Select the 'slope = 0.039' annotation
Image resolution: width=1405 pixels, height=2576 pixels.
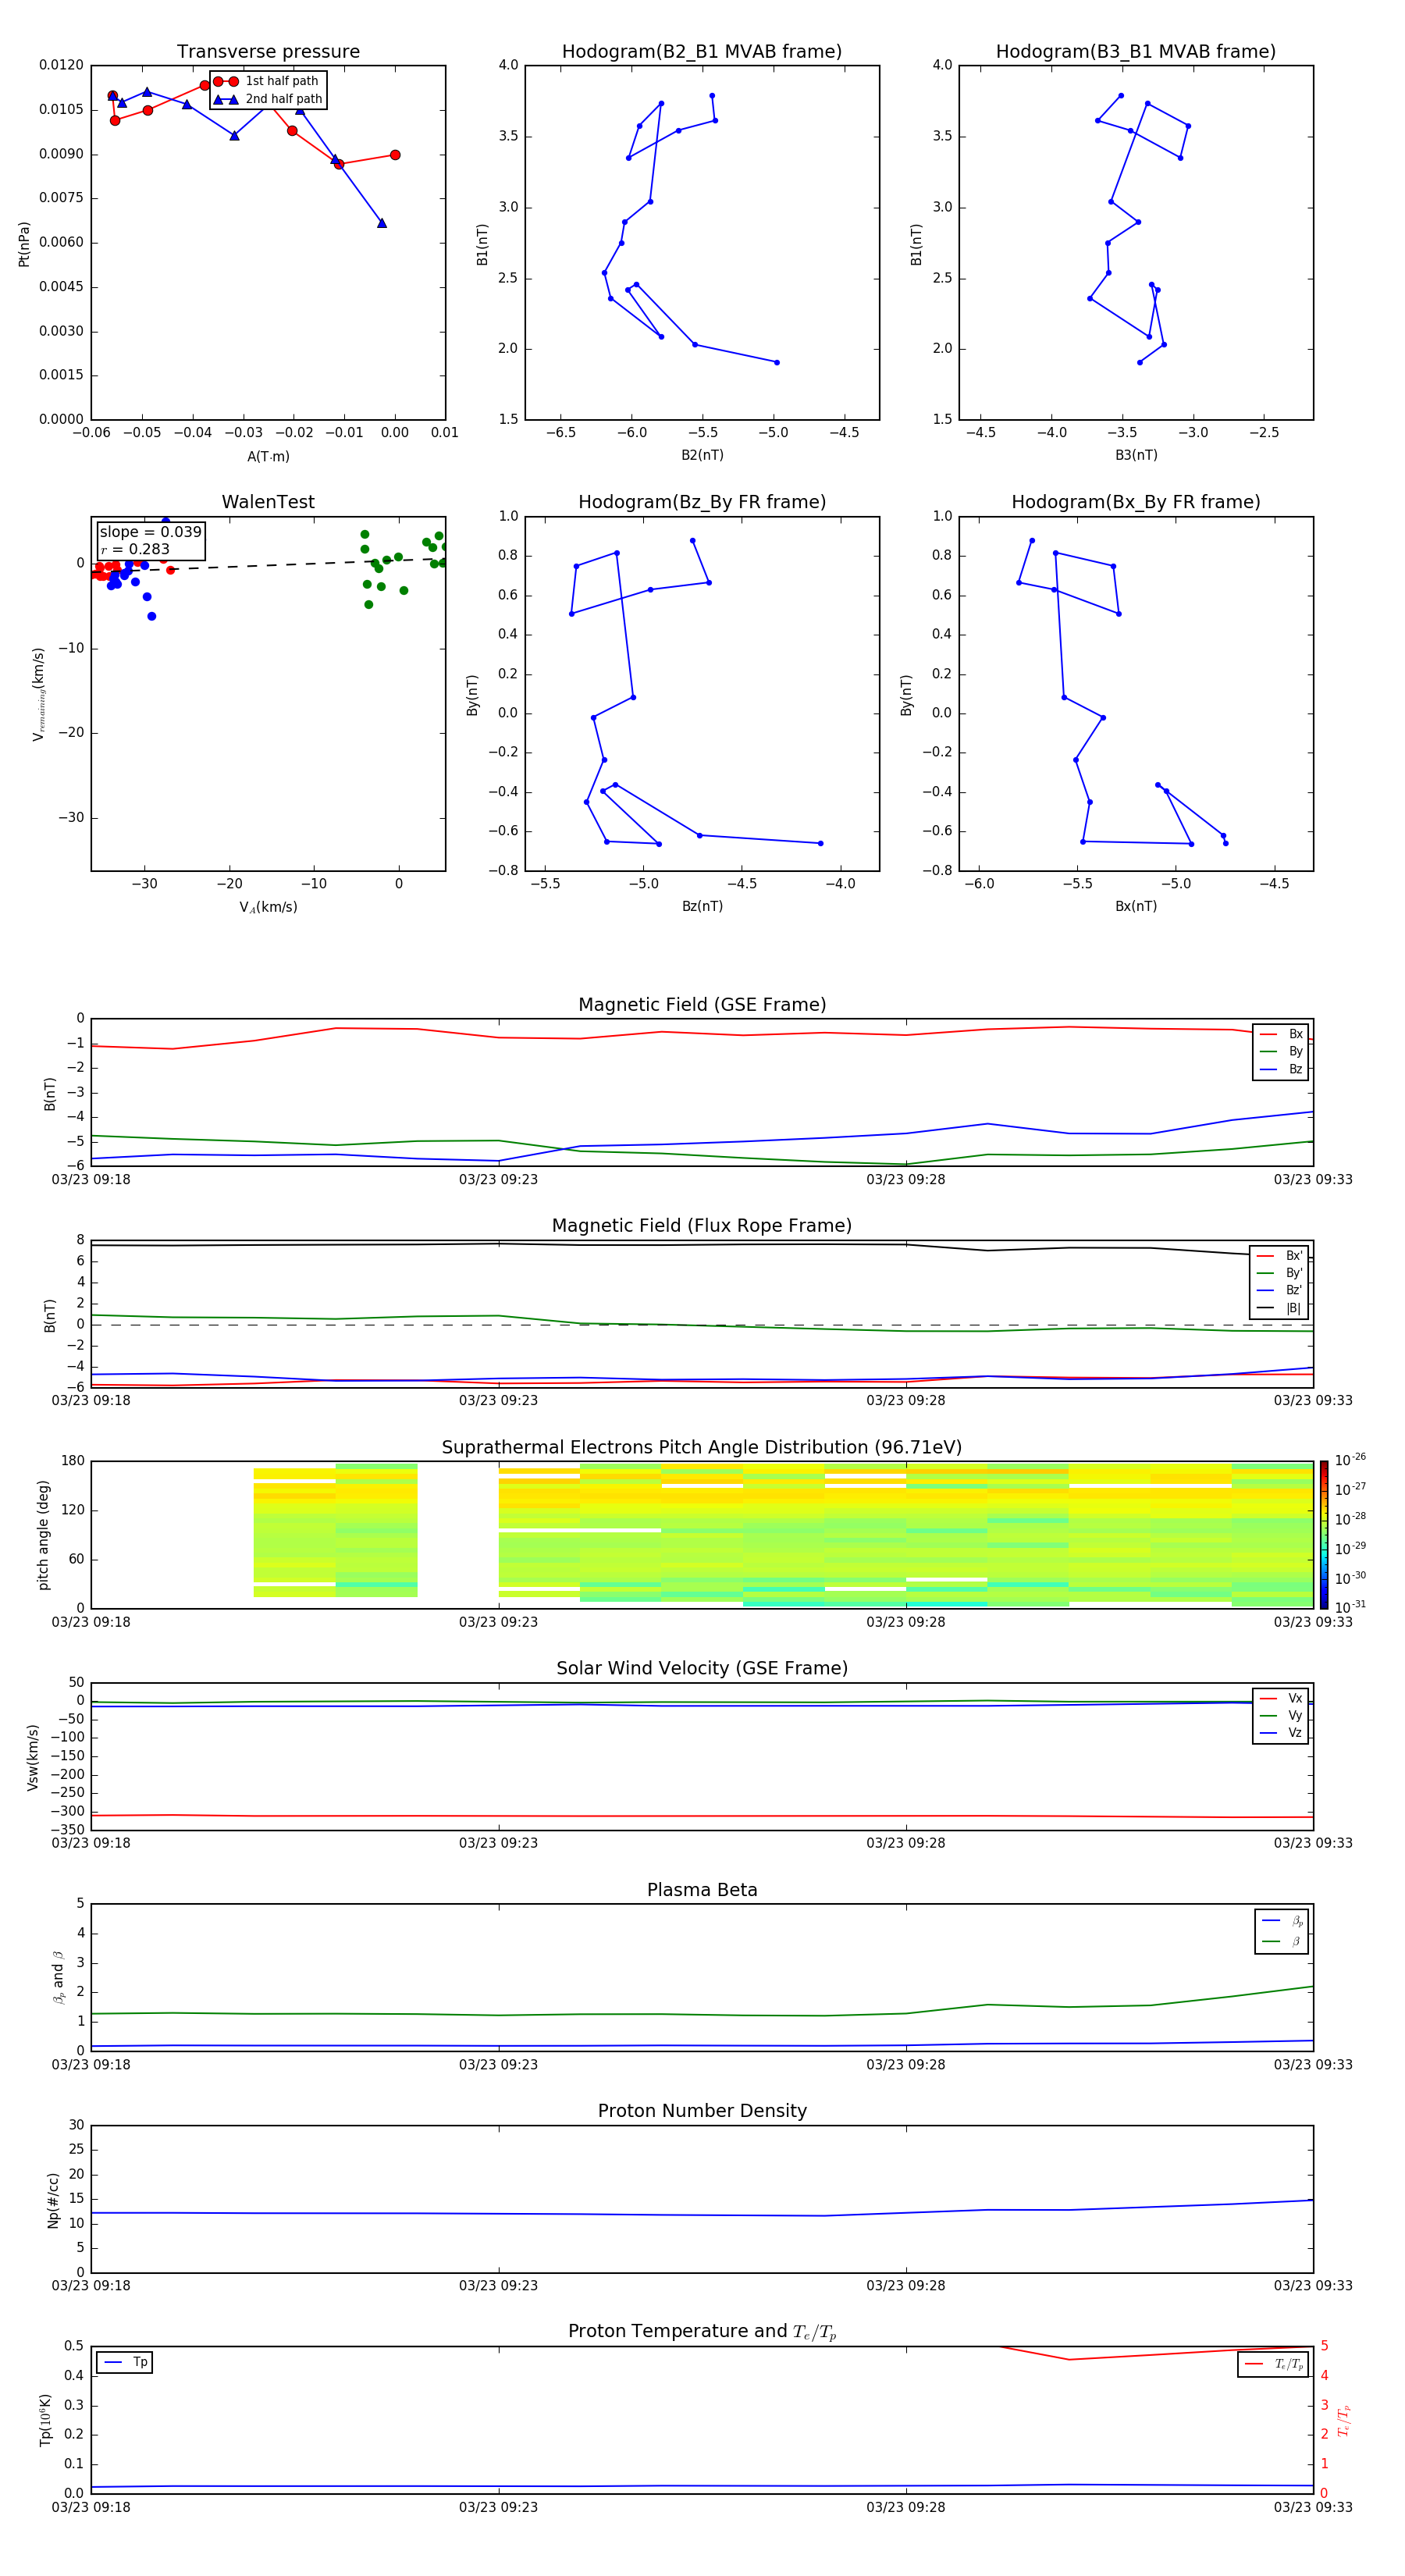[x=151, y=532]
